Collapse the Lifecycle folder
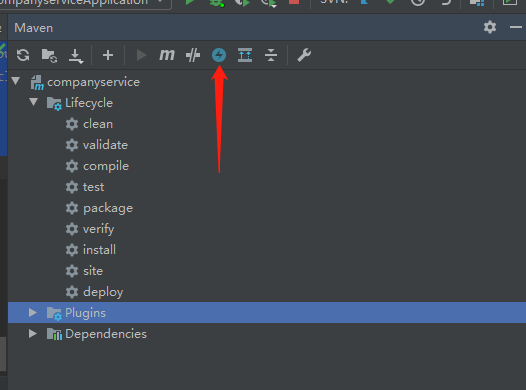The height and width of the screenshot is (390, 526). click(34, 102)
